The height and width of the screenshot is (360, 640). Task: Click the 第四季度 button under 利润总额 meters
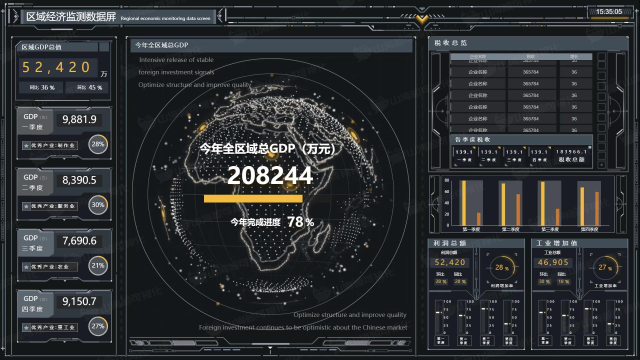tap(509, 340)
